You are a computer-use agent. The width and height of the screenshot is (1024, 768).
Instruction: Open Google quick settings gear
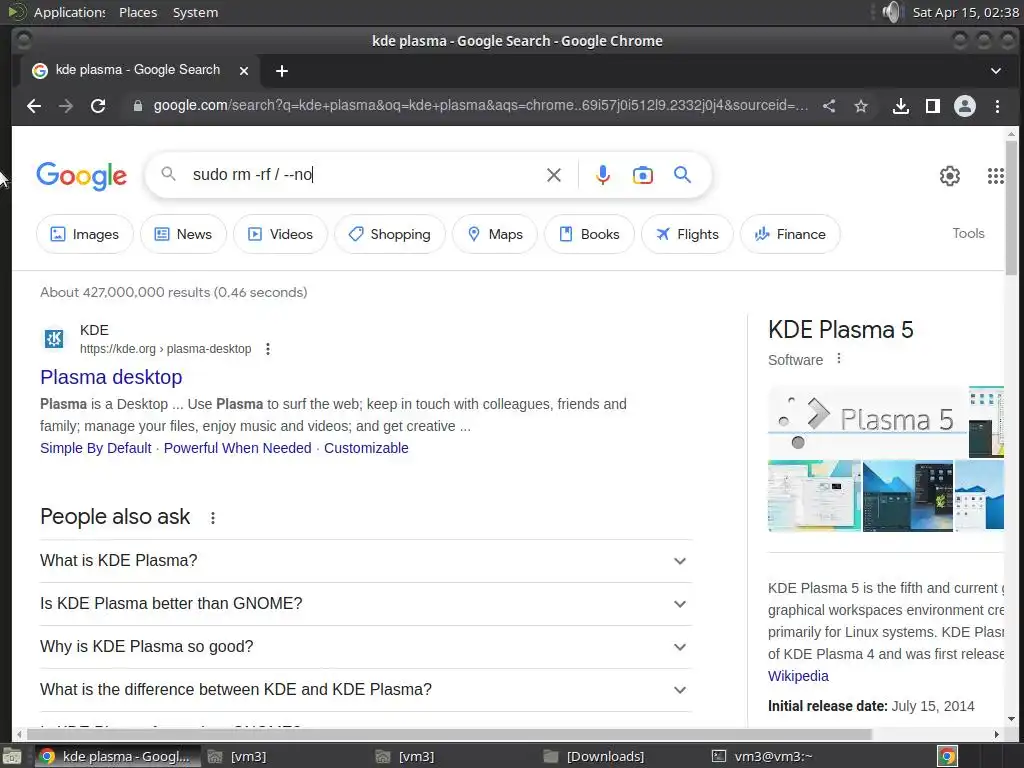tap(950, 176)
